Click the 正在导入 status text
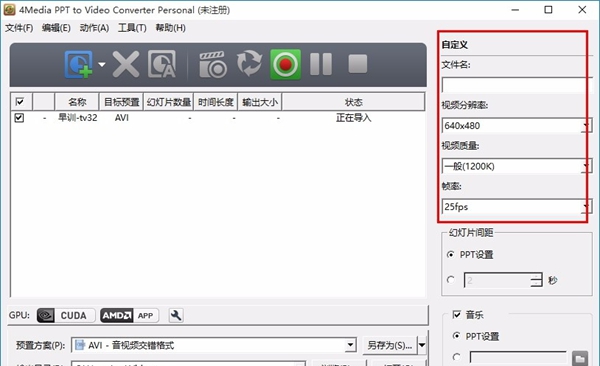 pos(353,118)
